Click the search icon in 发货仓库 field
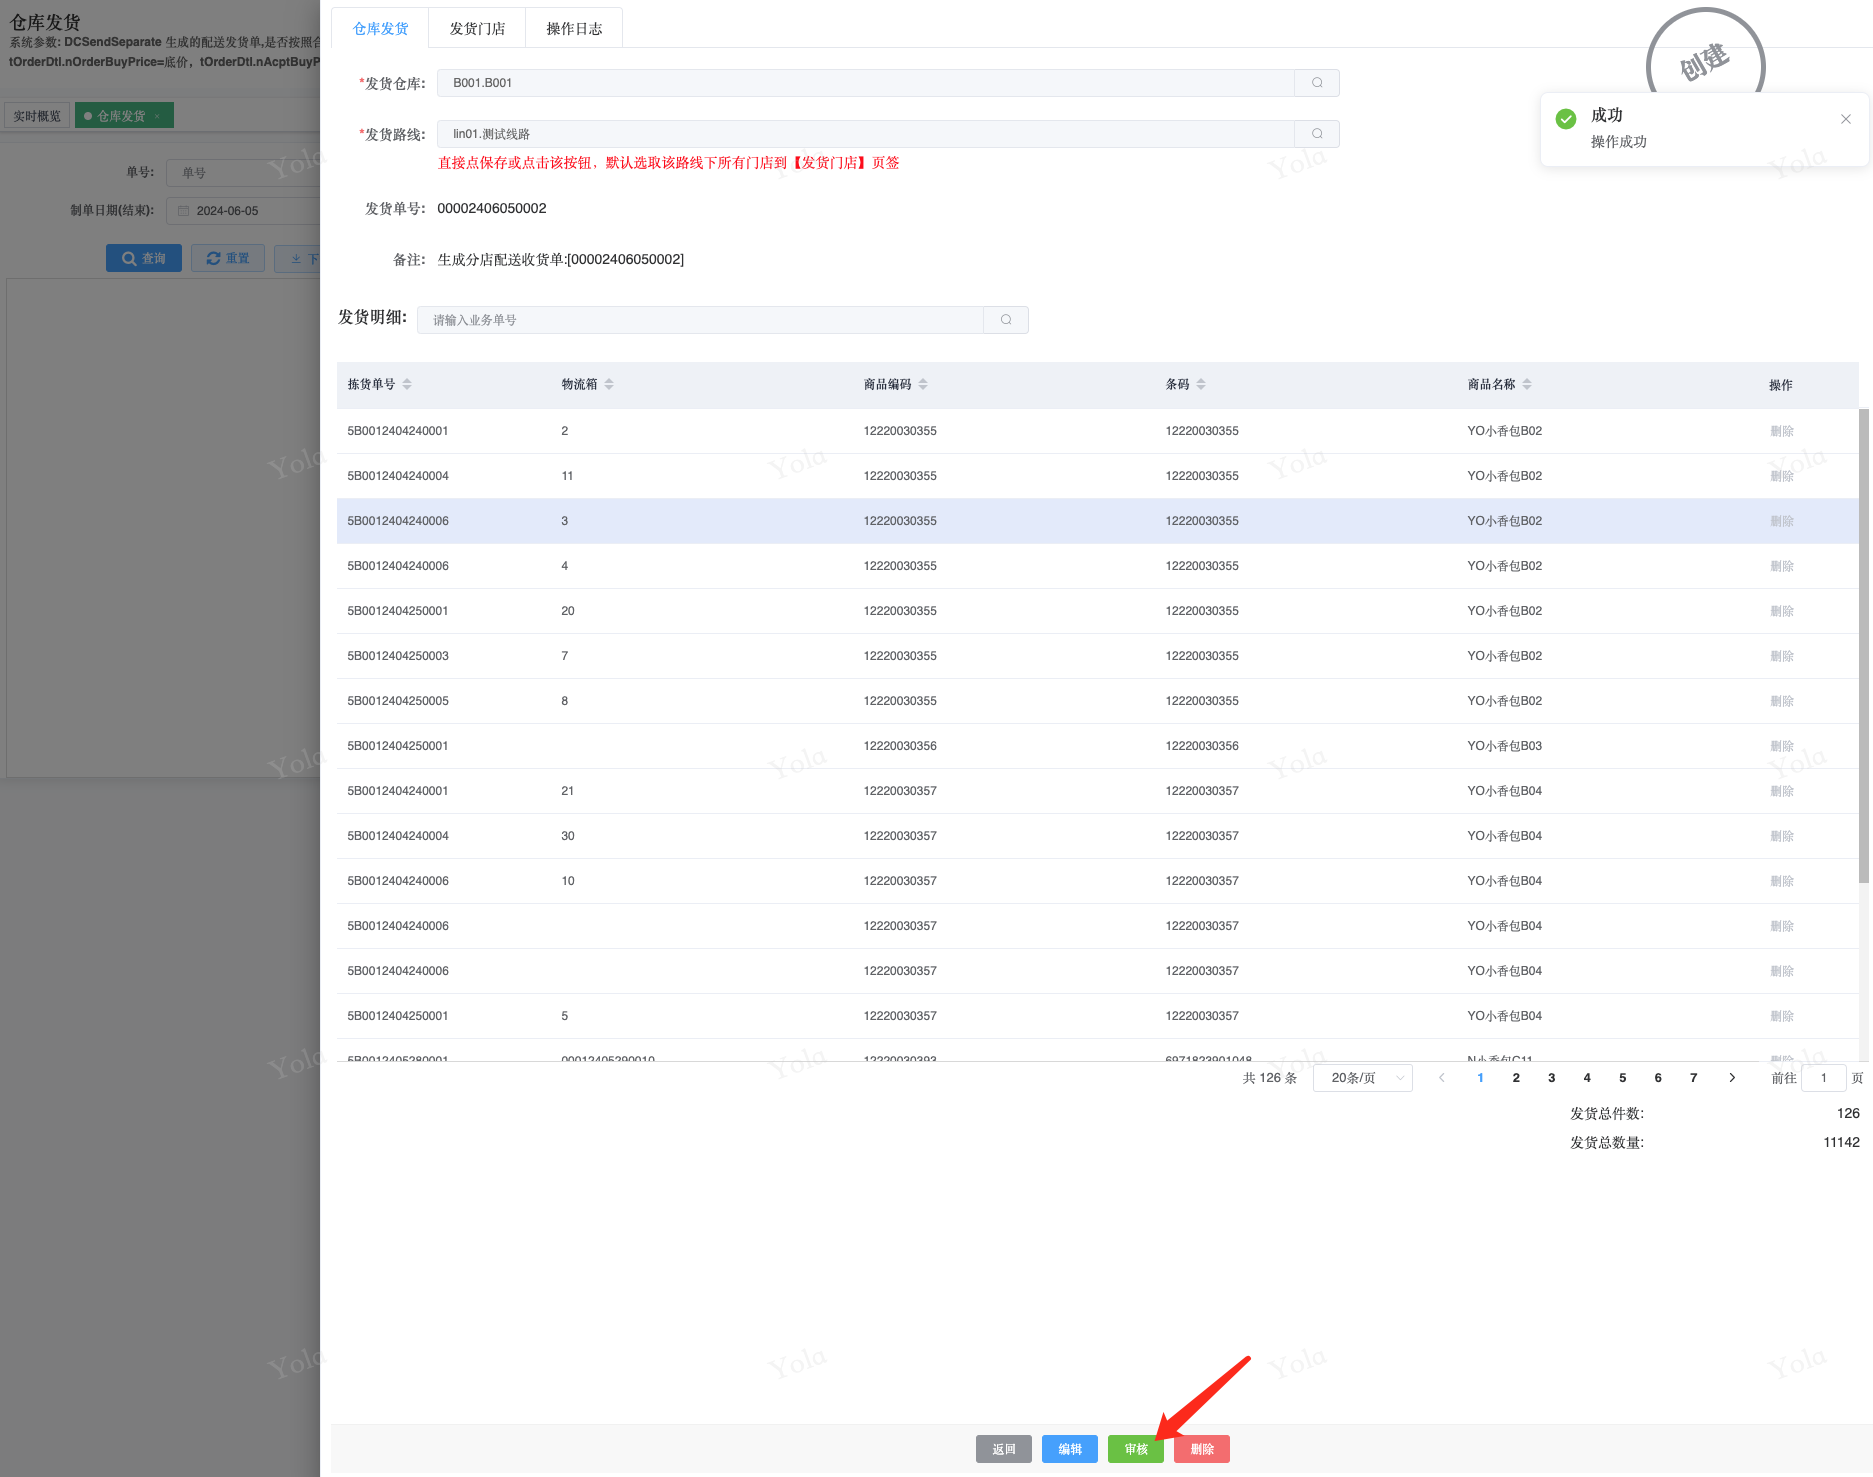 pos(1317,83)
